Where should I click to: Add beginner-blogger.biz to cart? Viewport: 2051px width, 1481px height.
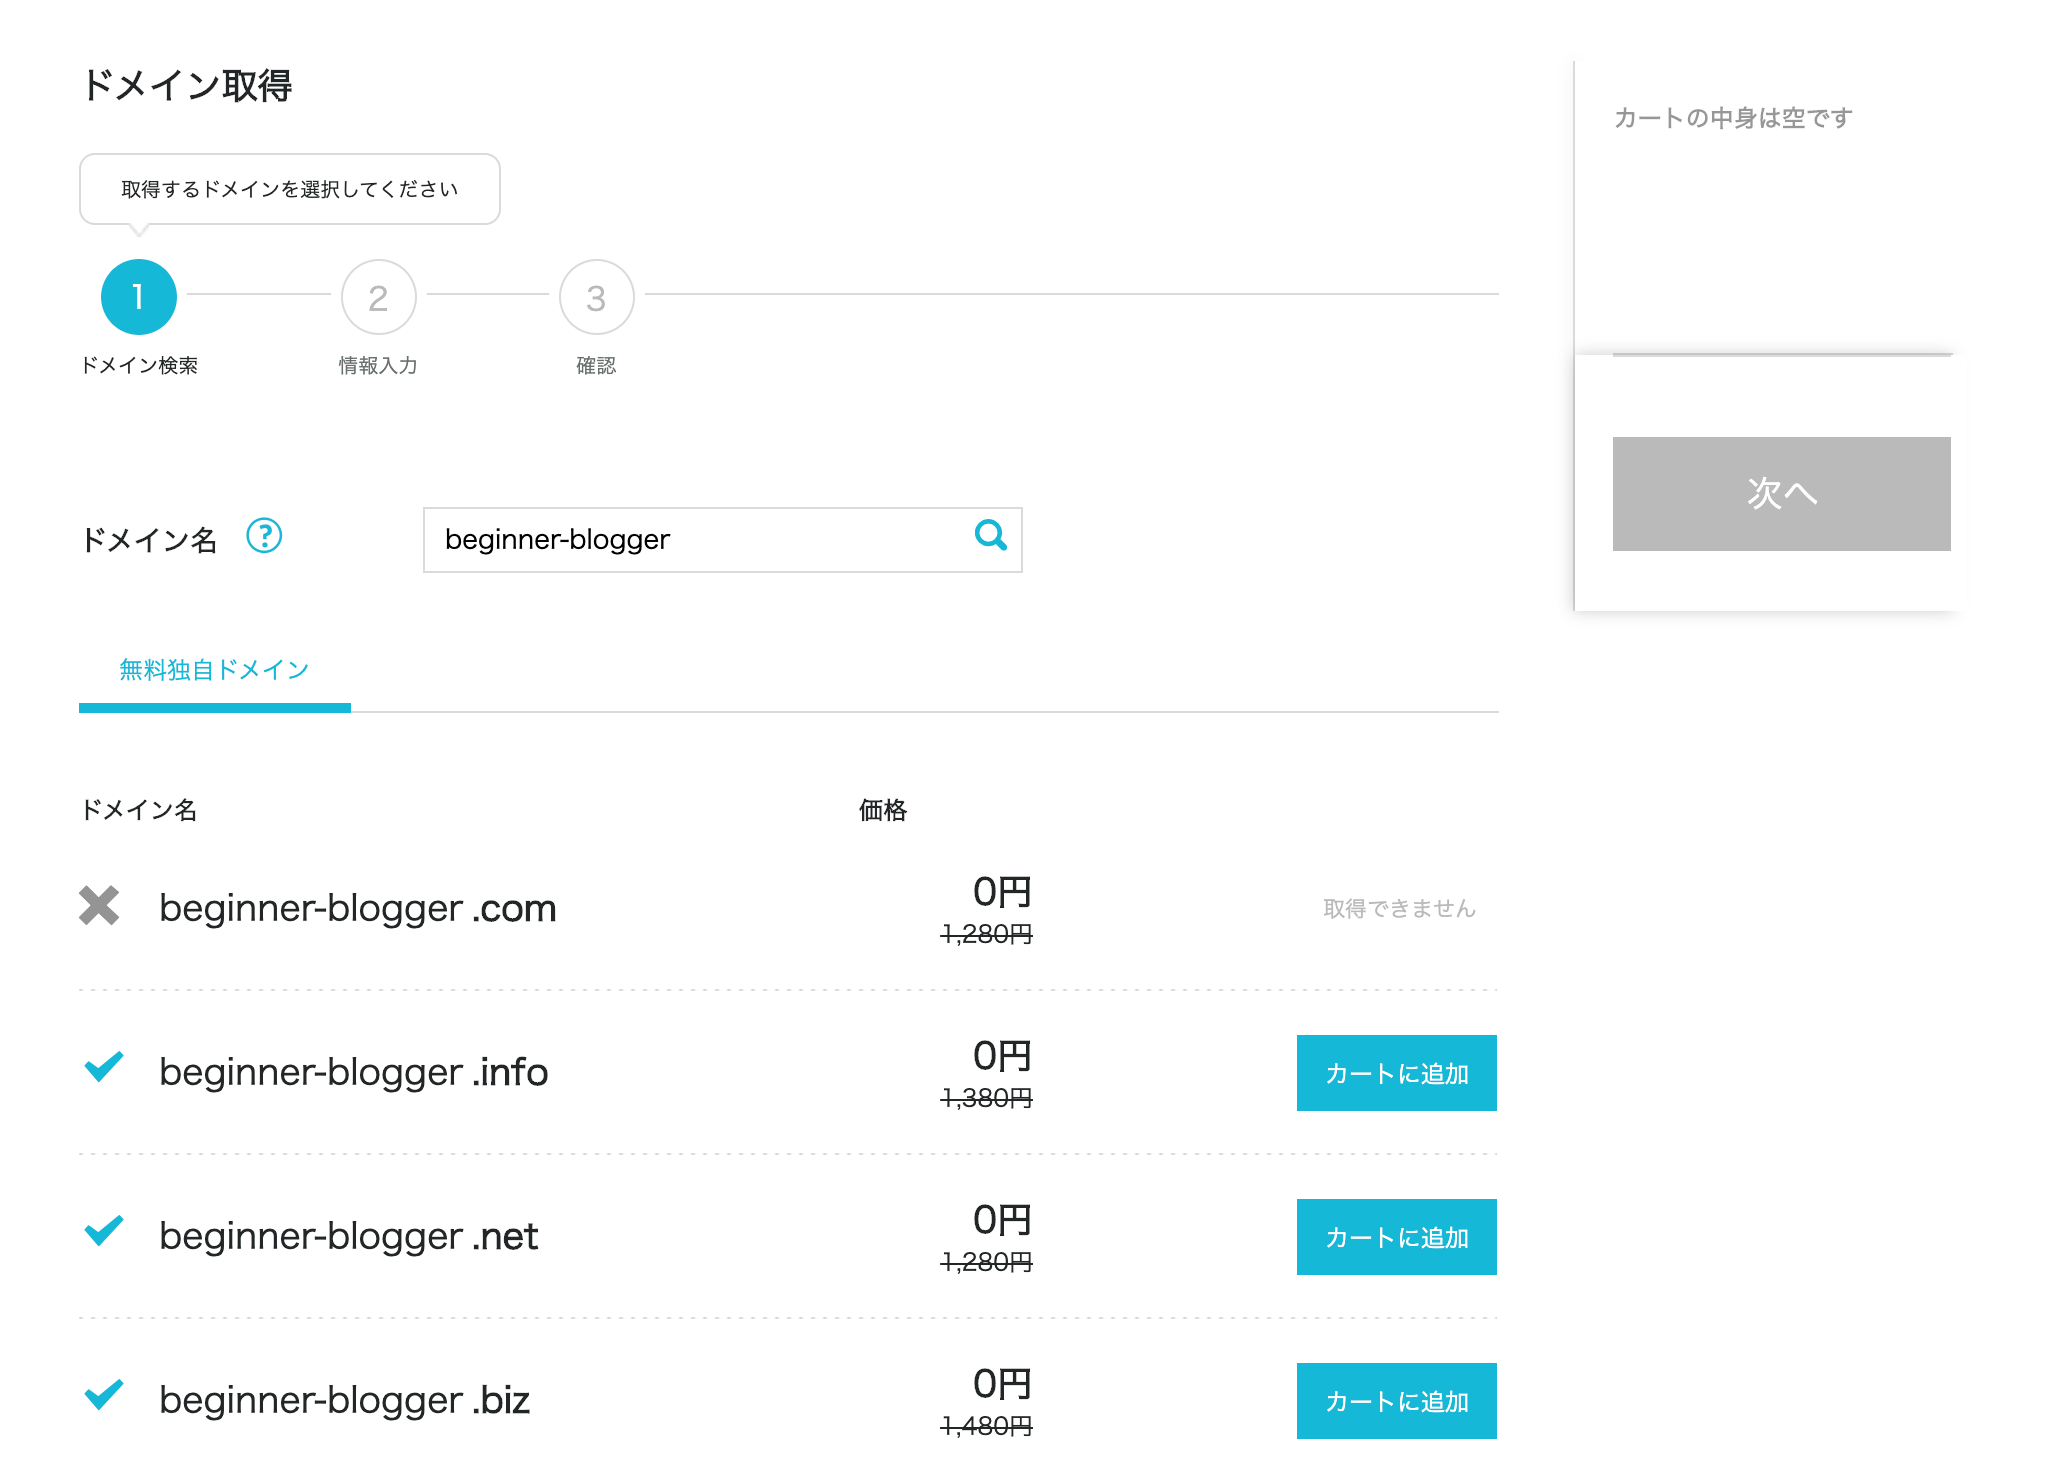tap(1396, 1401)
